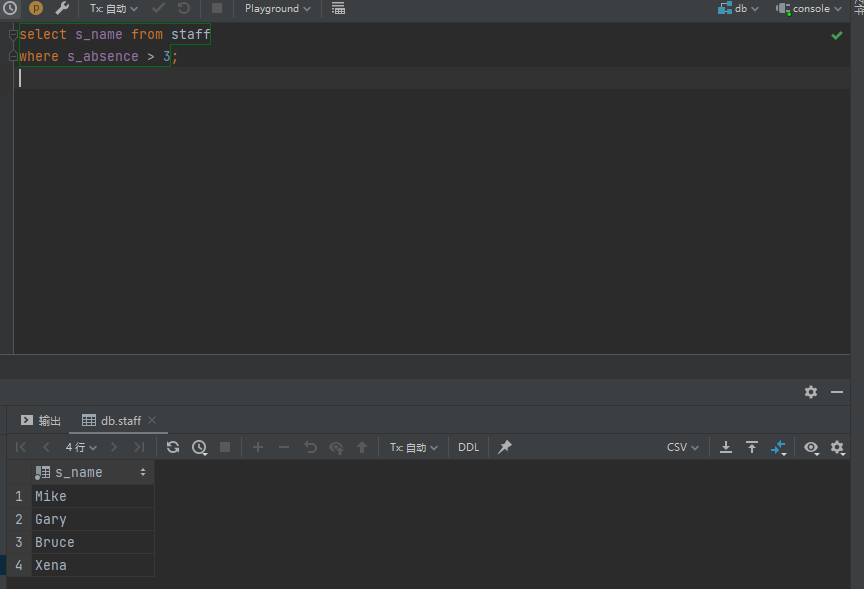Viewport: 864px width, 589px height.
Task: Open the results toolbar gear settings
Action: coord(838,447)
